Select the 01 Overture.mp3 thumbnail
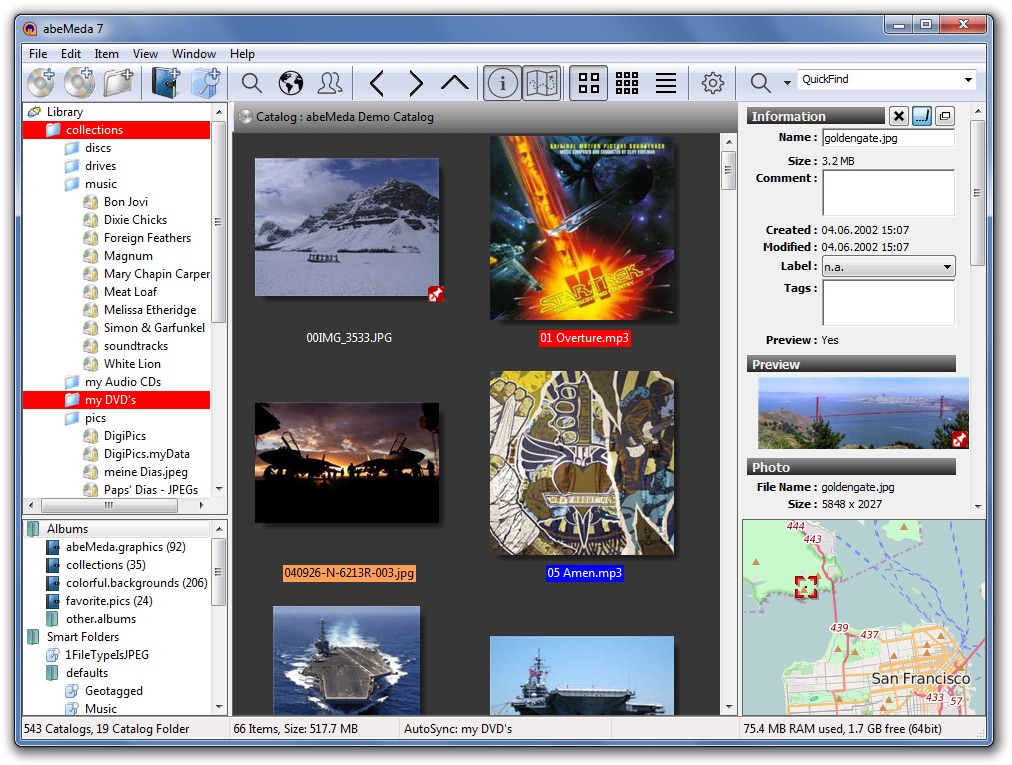The image size is (1012, 765). (x=582, y=228)
